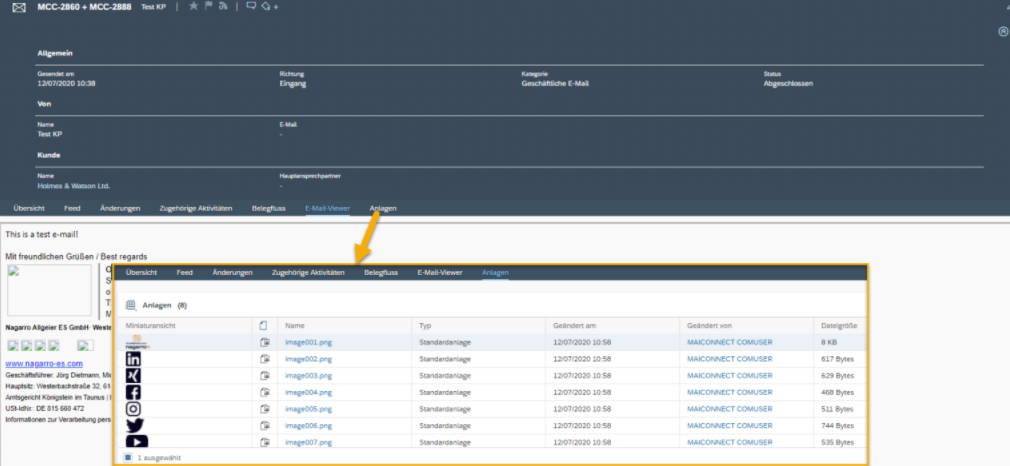The width and height of the screenshot is (1010, 466).
Task: Click the flag icon in the header
Action: [209, 7]
